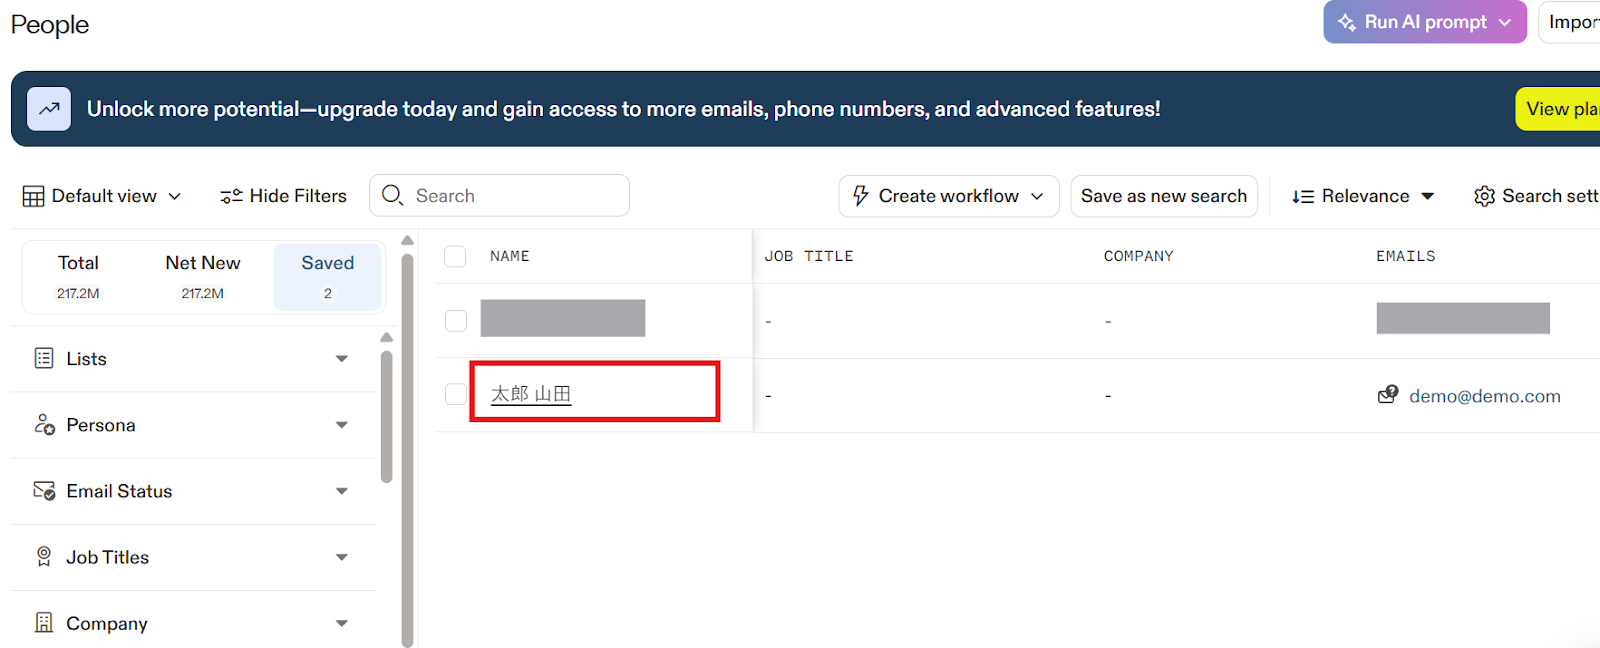
Task: Open the 太郎 山田 contact link
Action: (531, 394)
